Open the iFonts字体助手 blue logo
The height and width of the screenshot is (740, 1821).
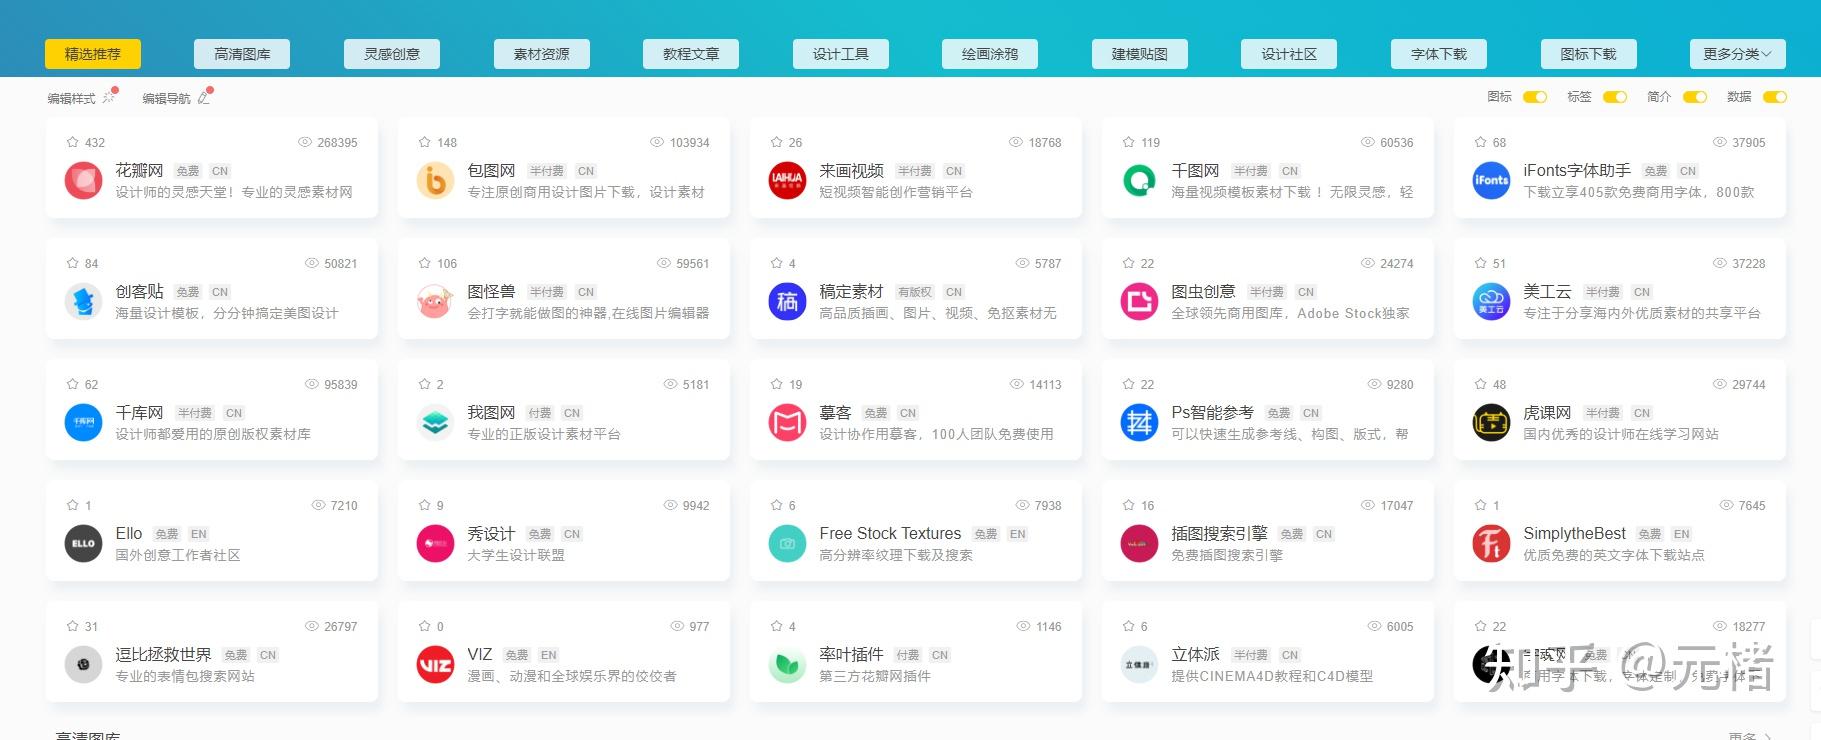[x=1491, y=181]
